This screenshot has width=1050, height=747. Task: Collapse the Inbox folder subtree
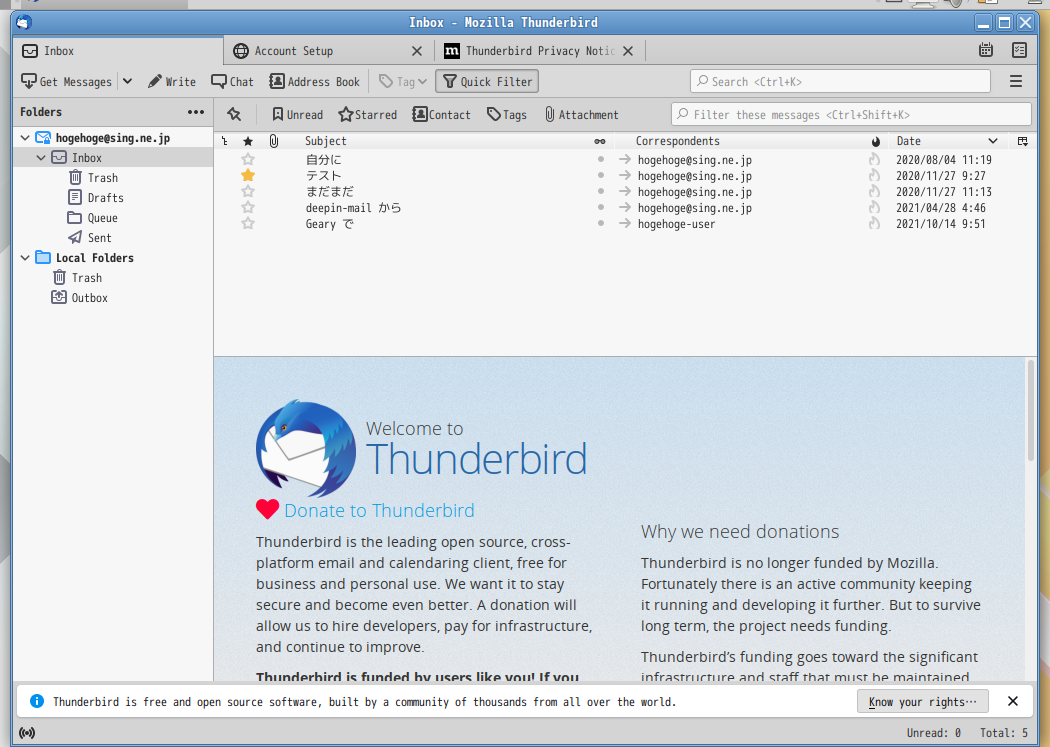coord(41,158)
